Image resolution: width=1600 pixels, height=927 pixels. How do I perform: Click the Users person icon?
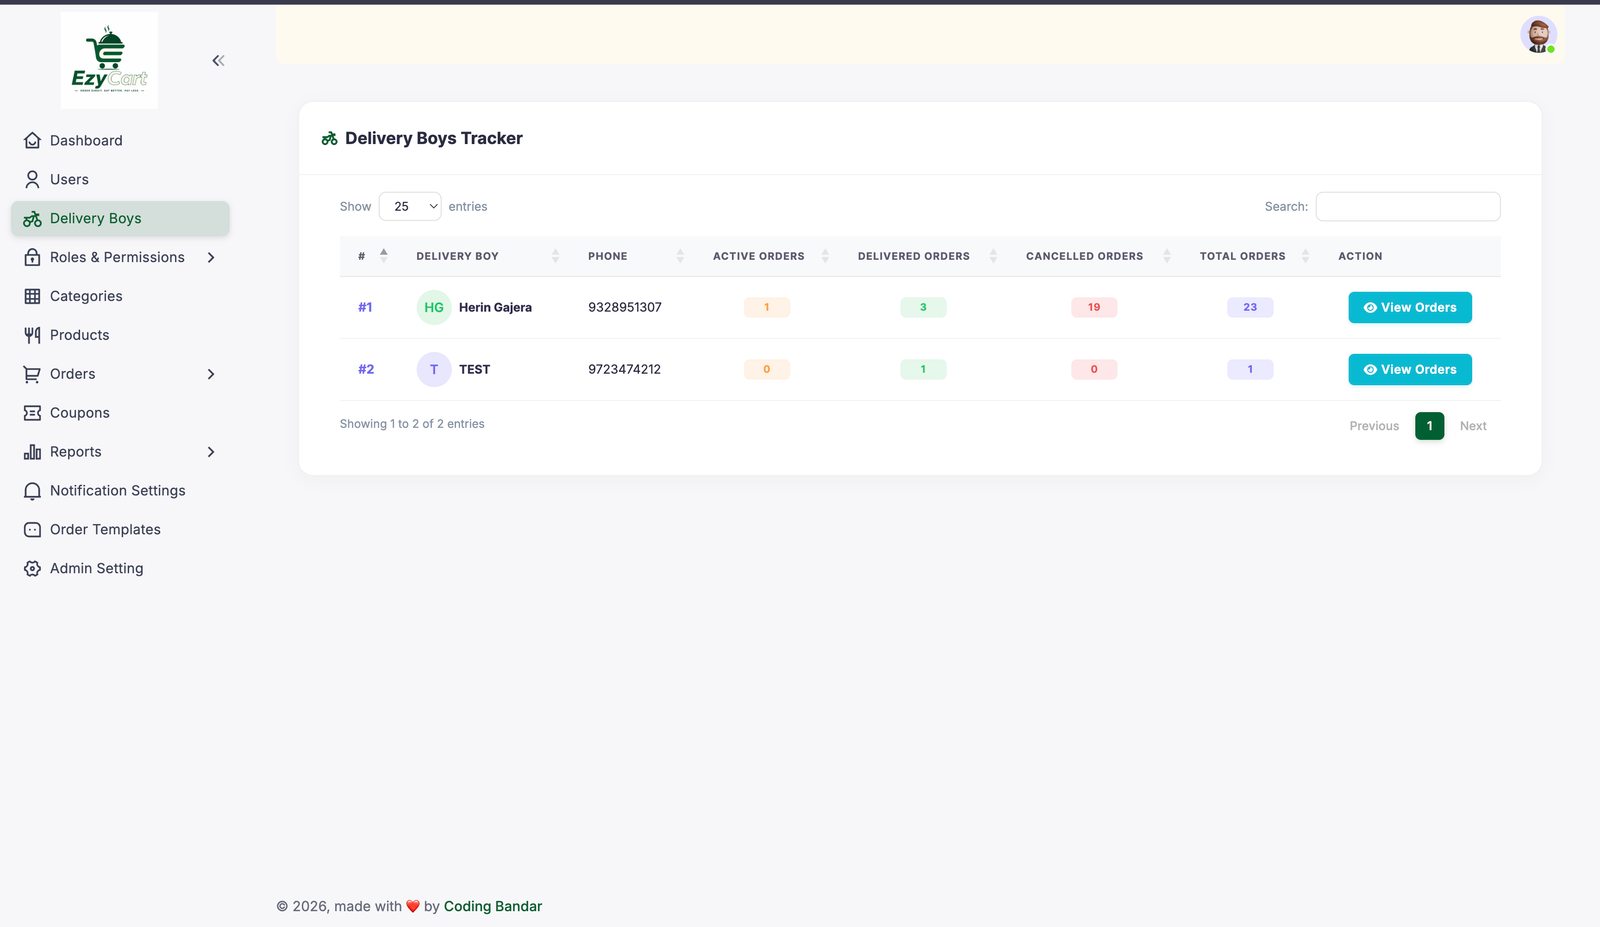coord(32,180)
